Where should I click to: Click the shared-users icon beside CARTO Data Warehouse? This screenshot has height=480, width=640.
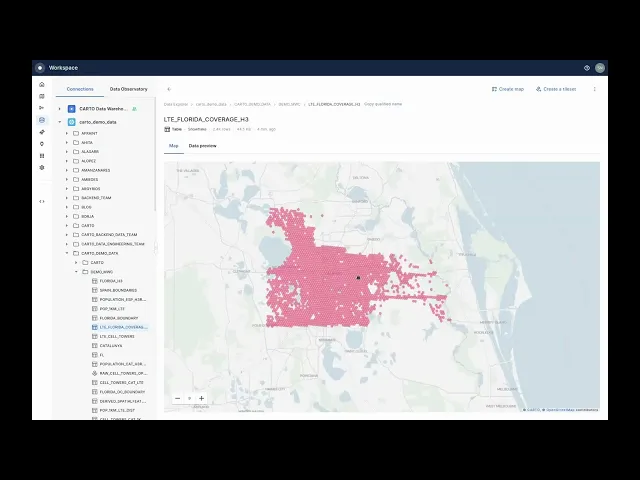pos(134,109)
